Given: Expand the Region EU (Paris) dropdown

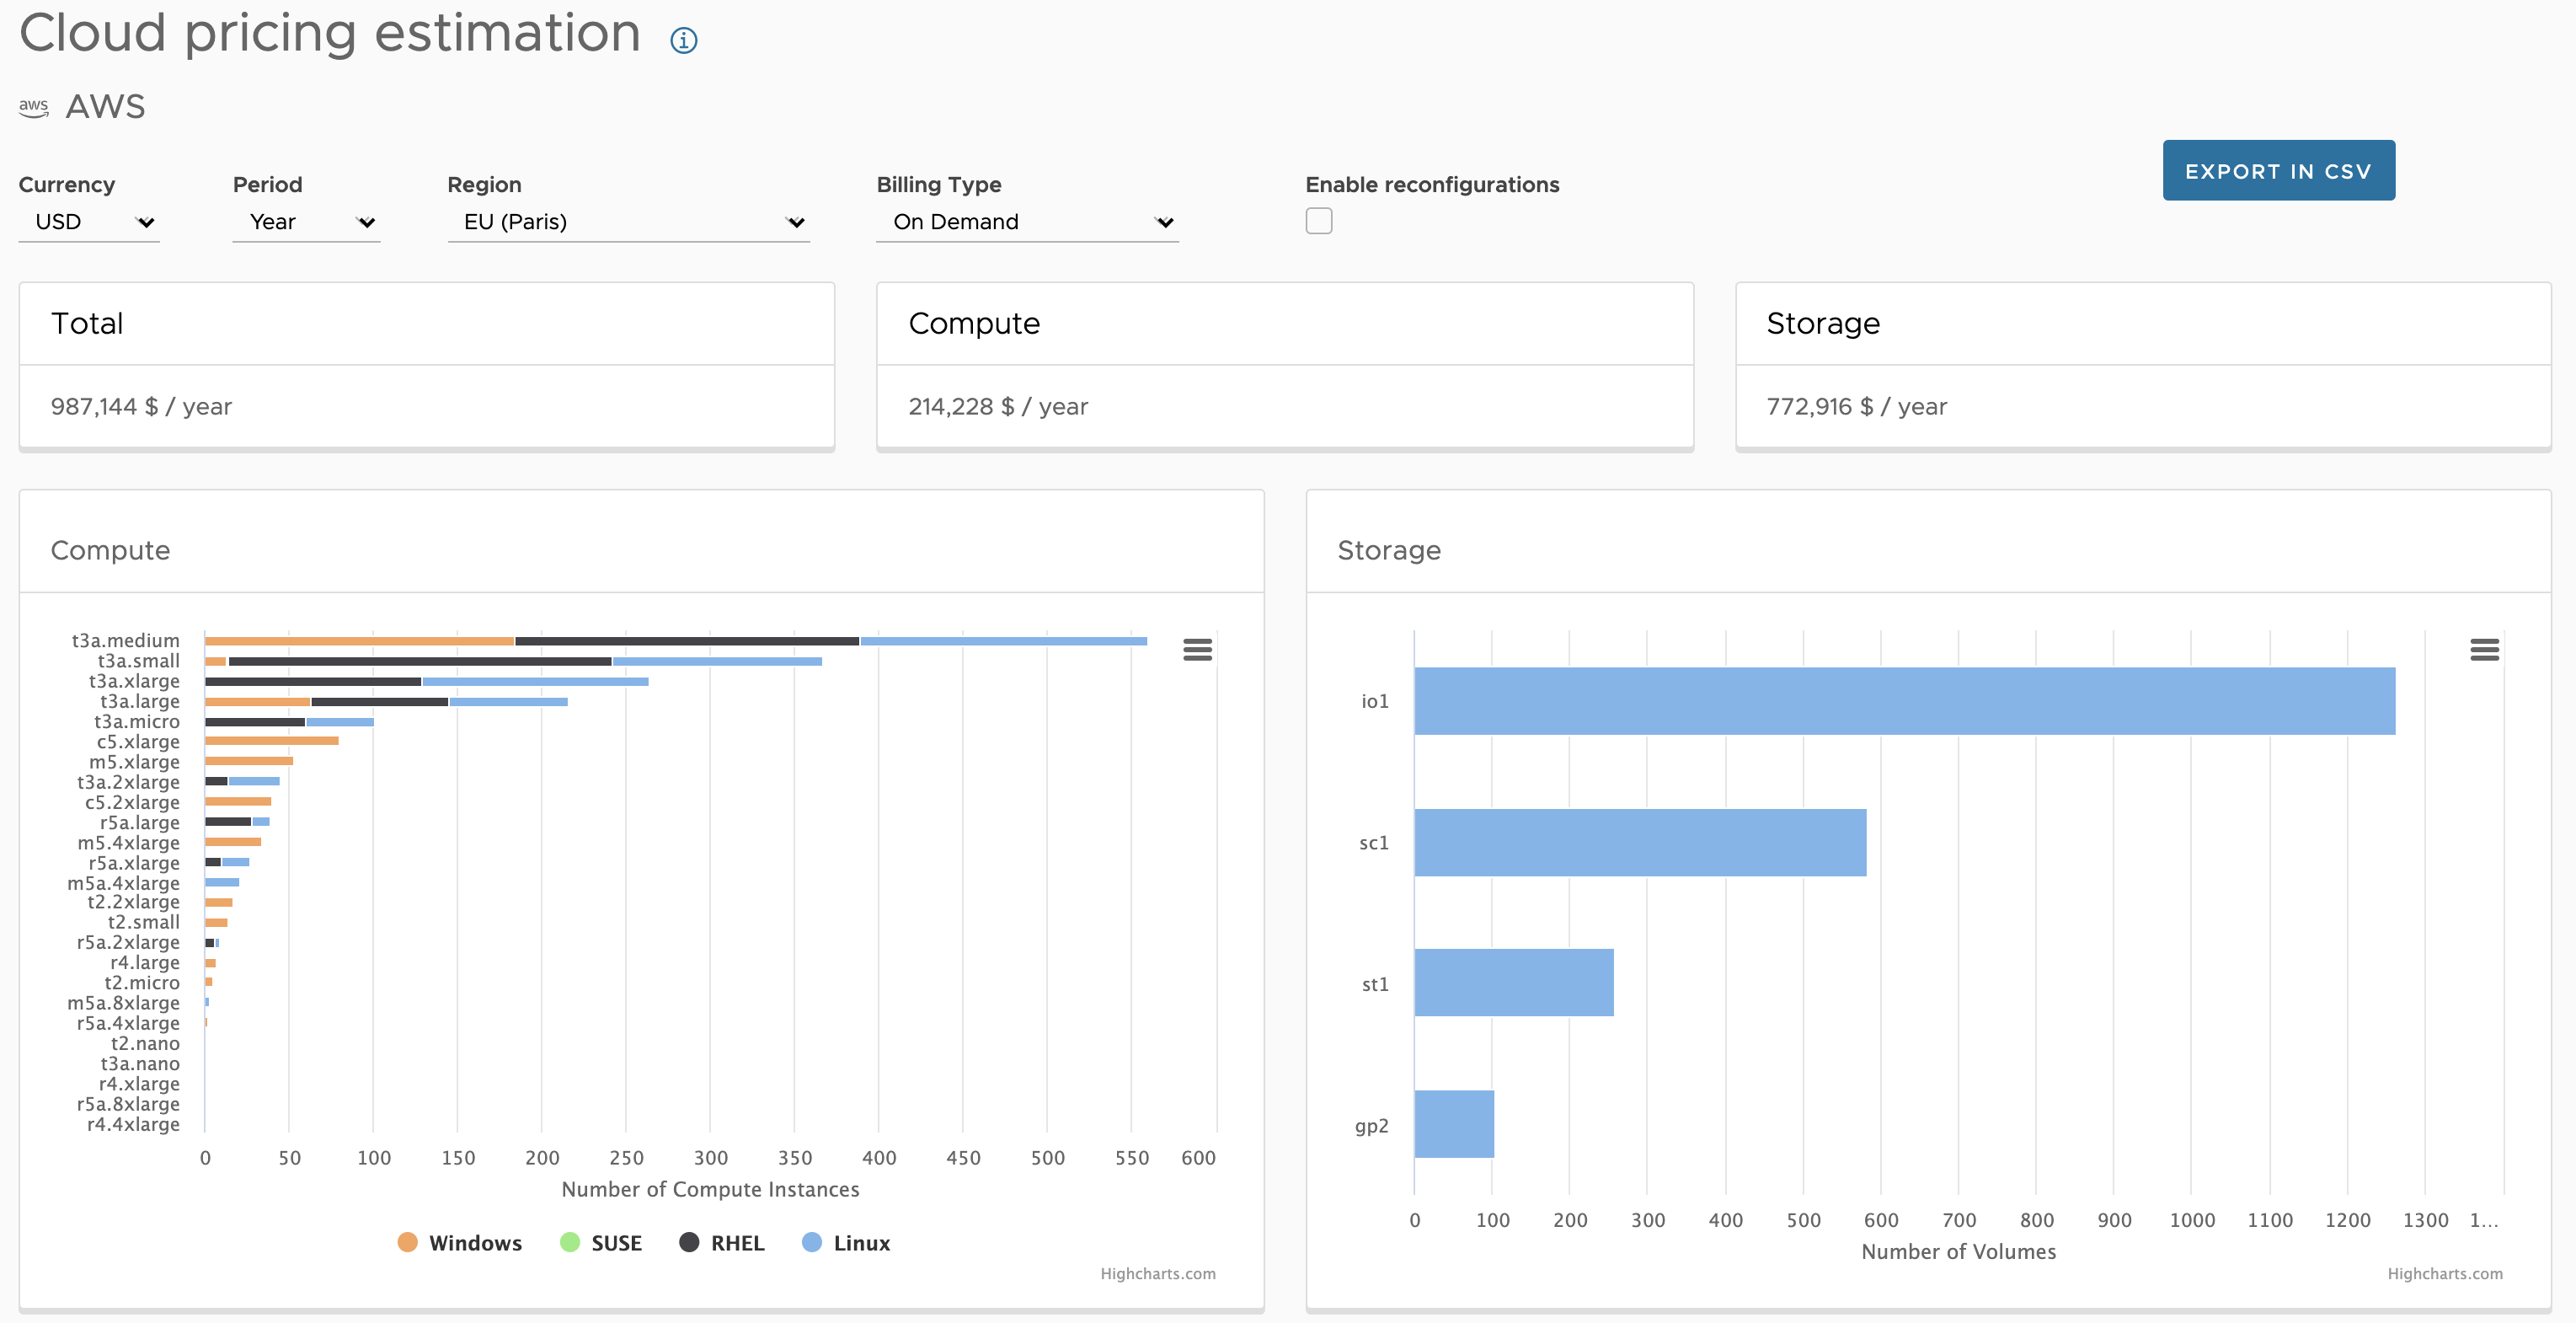Looking at the screenshot, I should click(628, 222).
